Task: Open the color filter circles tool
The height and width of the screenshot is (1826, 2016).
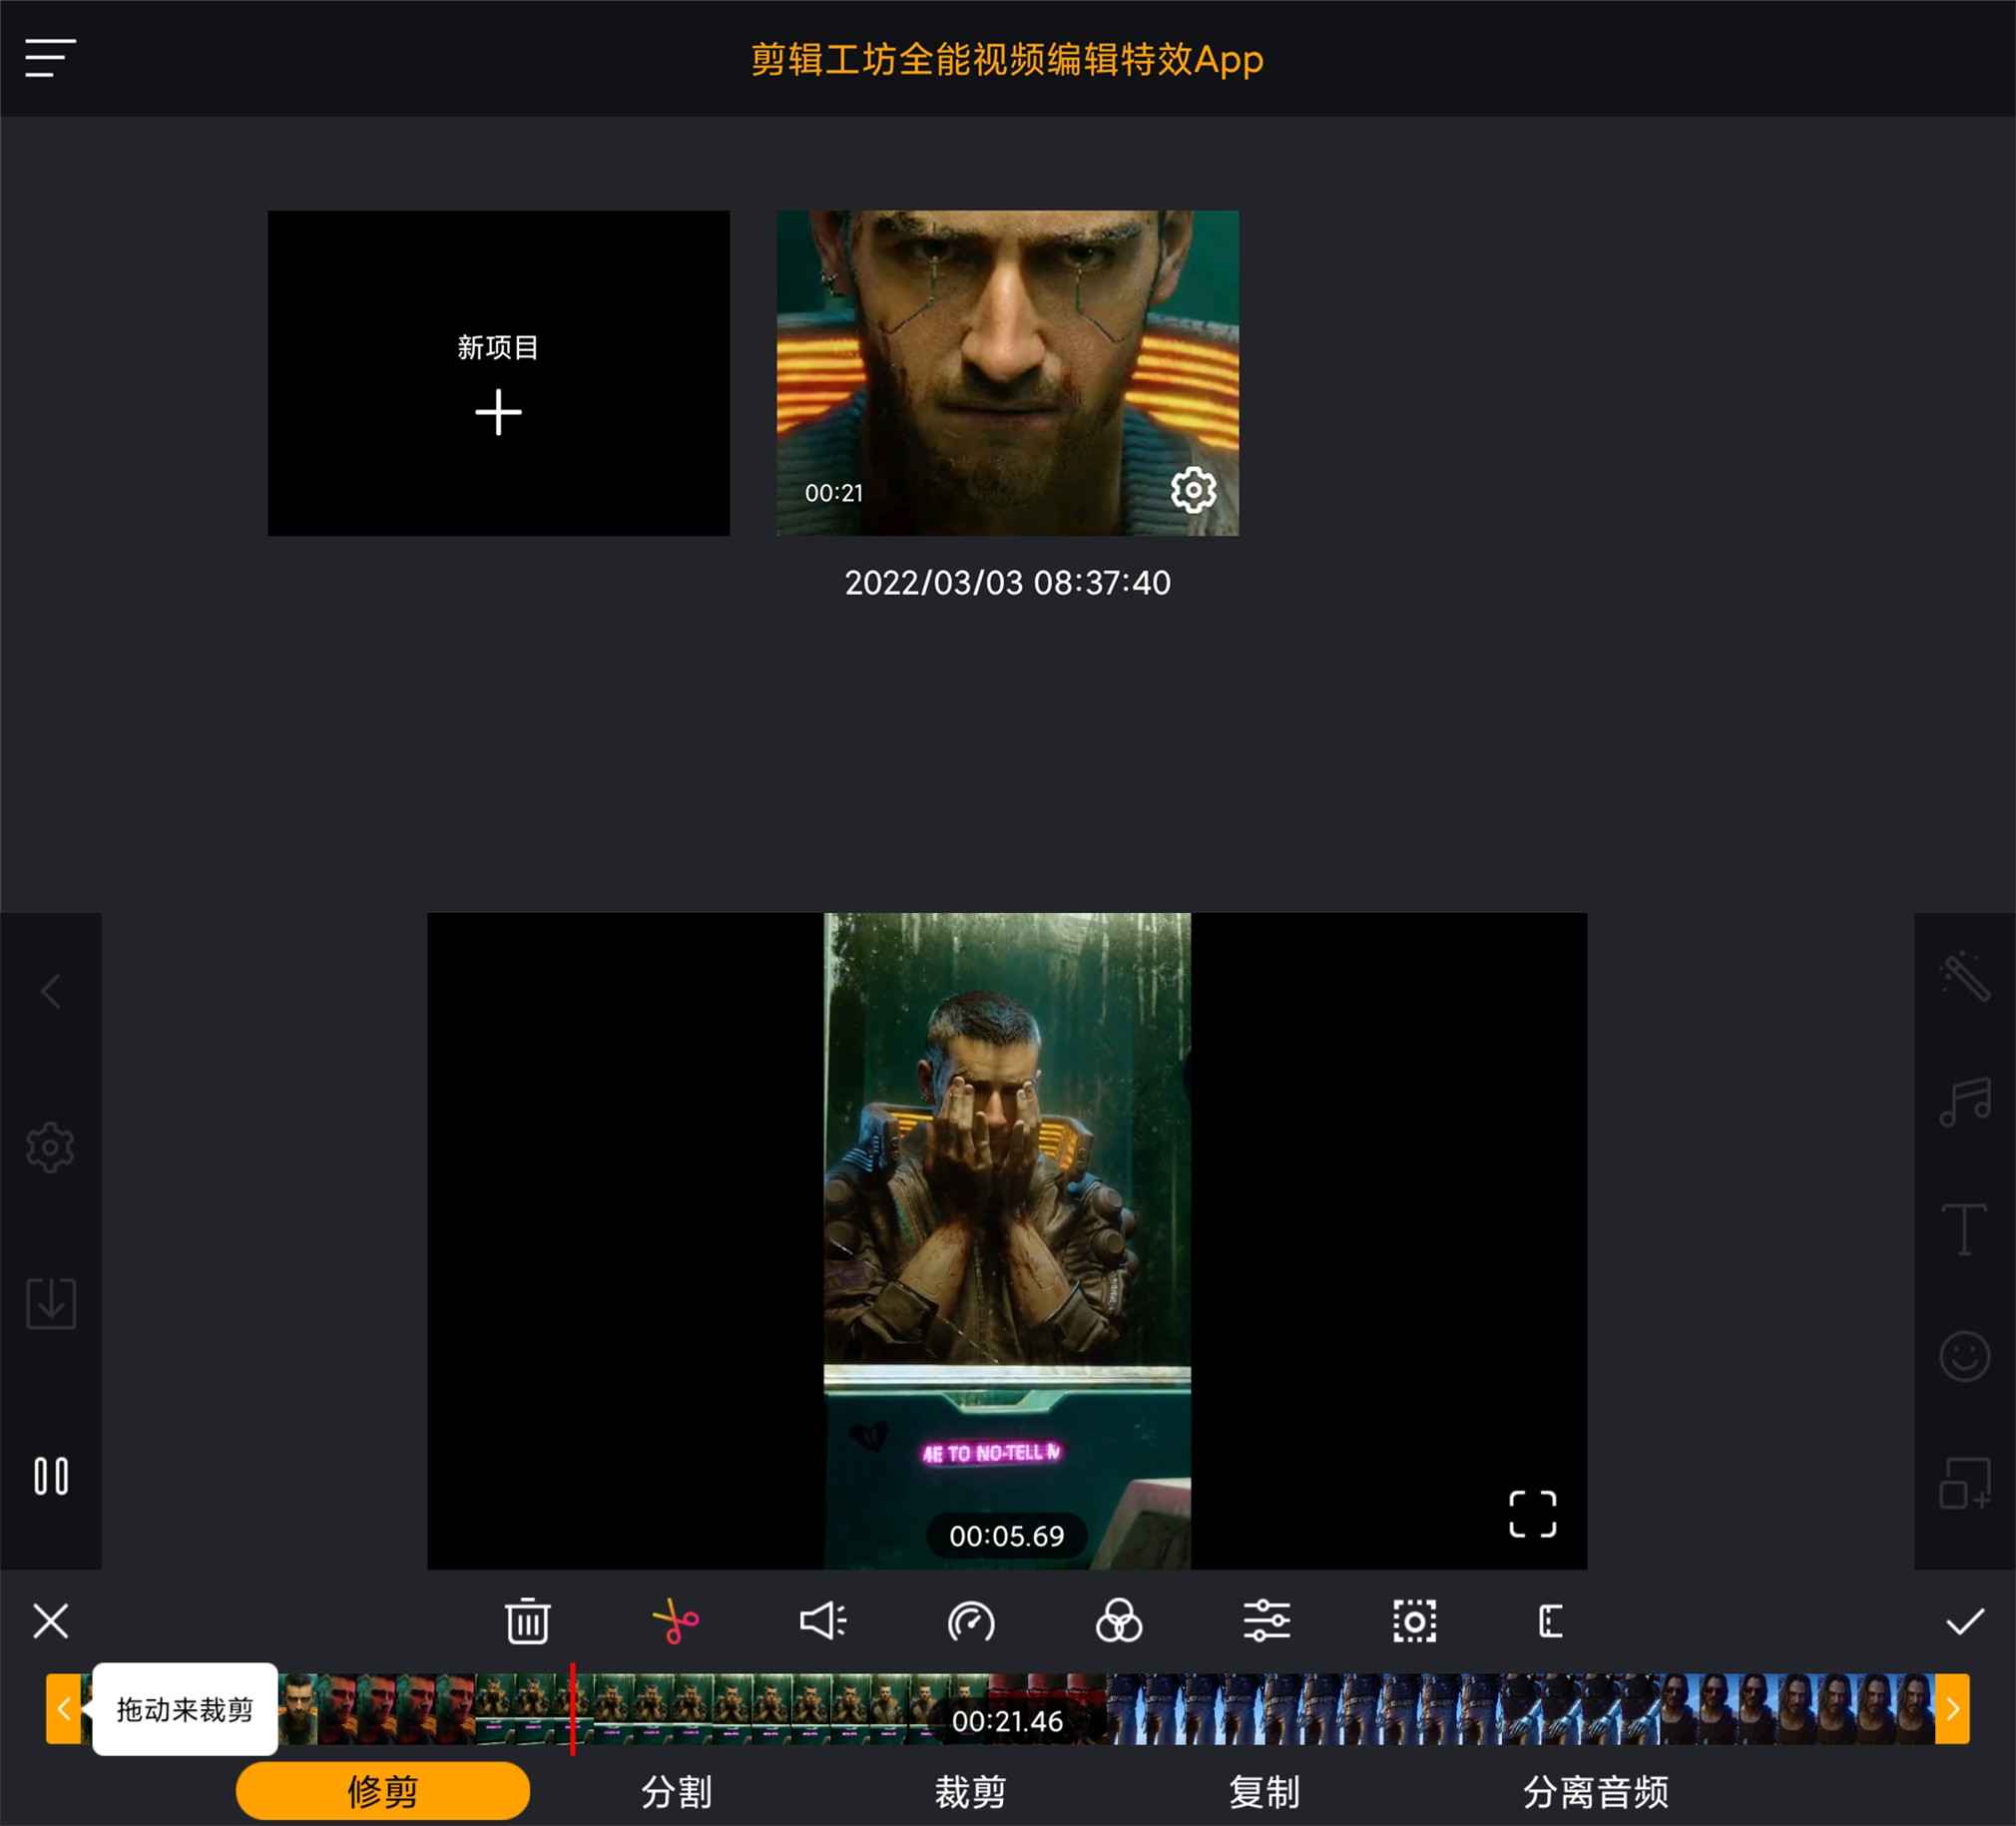Action: click(x=1119, y=1621)
